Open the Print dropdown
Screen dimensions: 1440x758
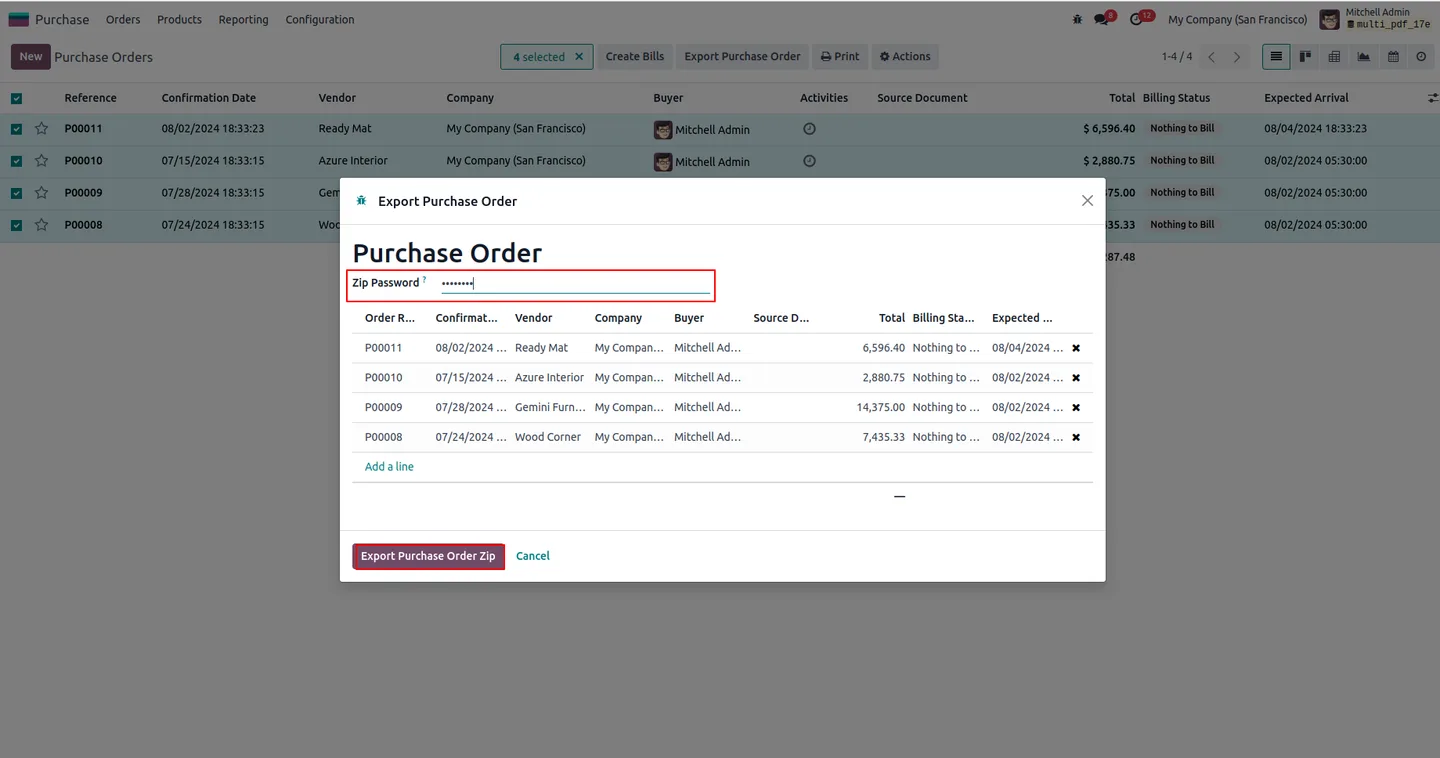coord(840,57)
